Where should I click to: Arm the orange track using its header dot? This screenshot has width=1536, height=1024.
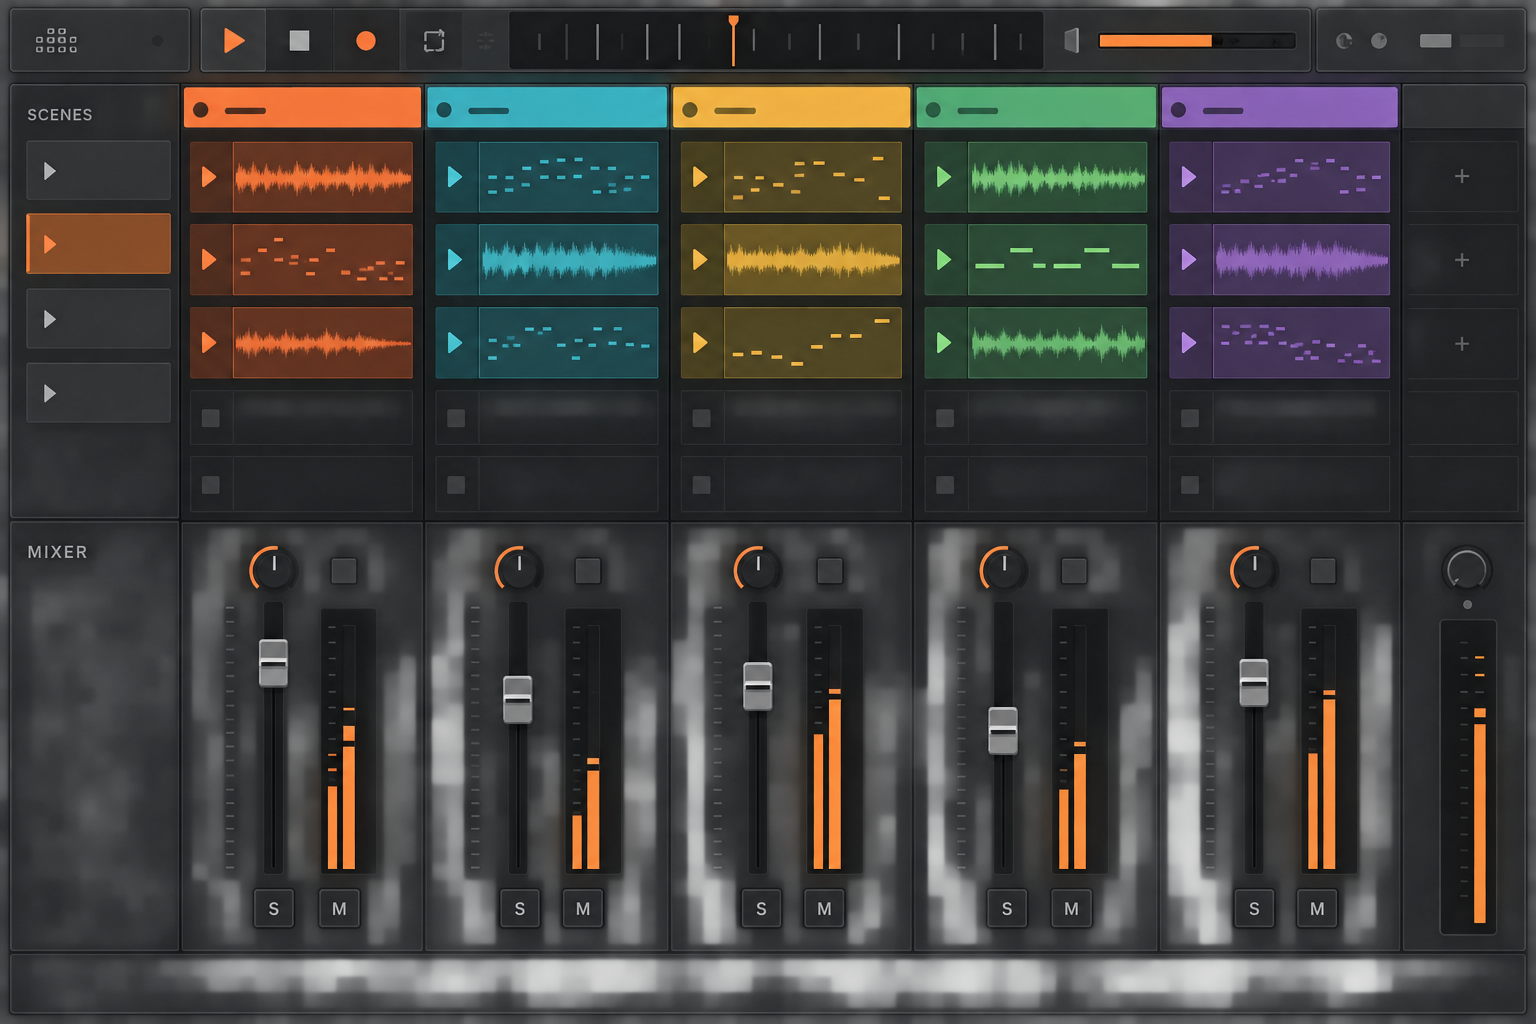[201, 110]
